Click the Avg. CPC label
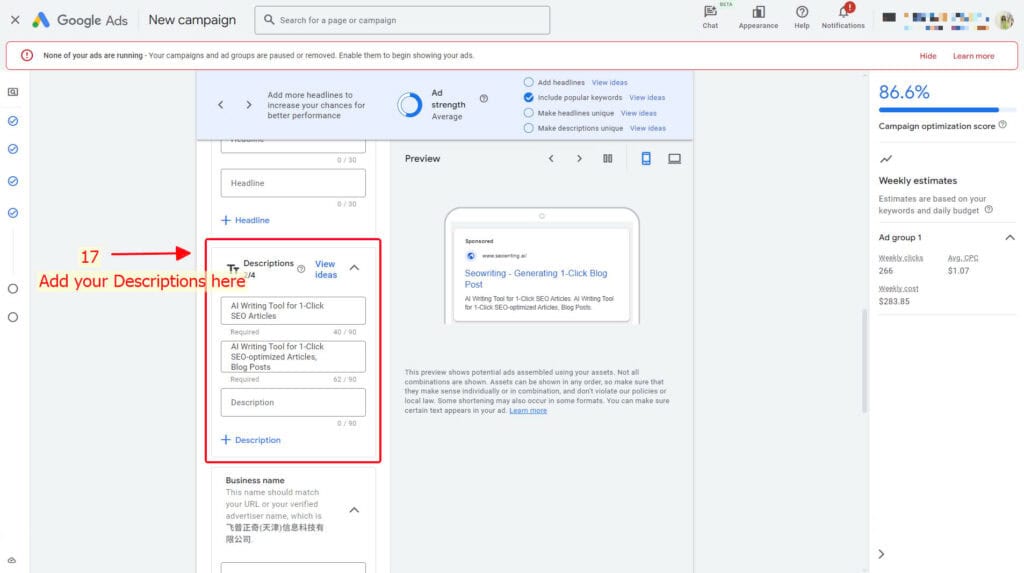This screenshot has width=1024, height=573. [963, 258]
